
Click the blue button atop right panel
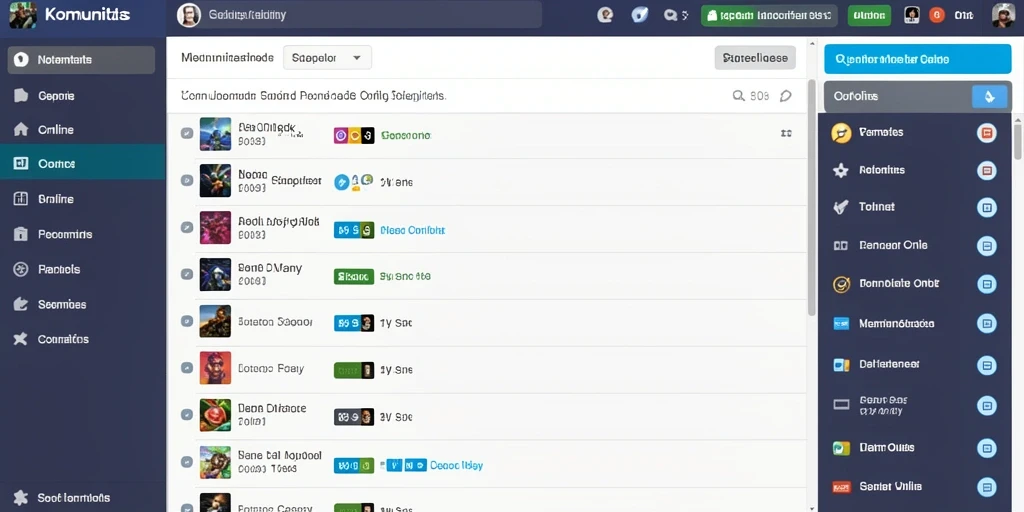point(918,59)
